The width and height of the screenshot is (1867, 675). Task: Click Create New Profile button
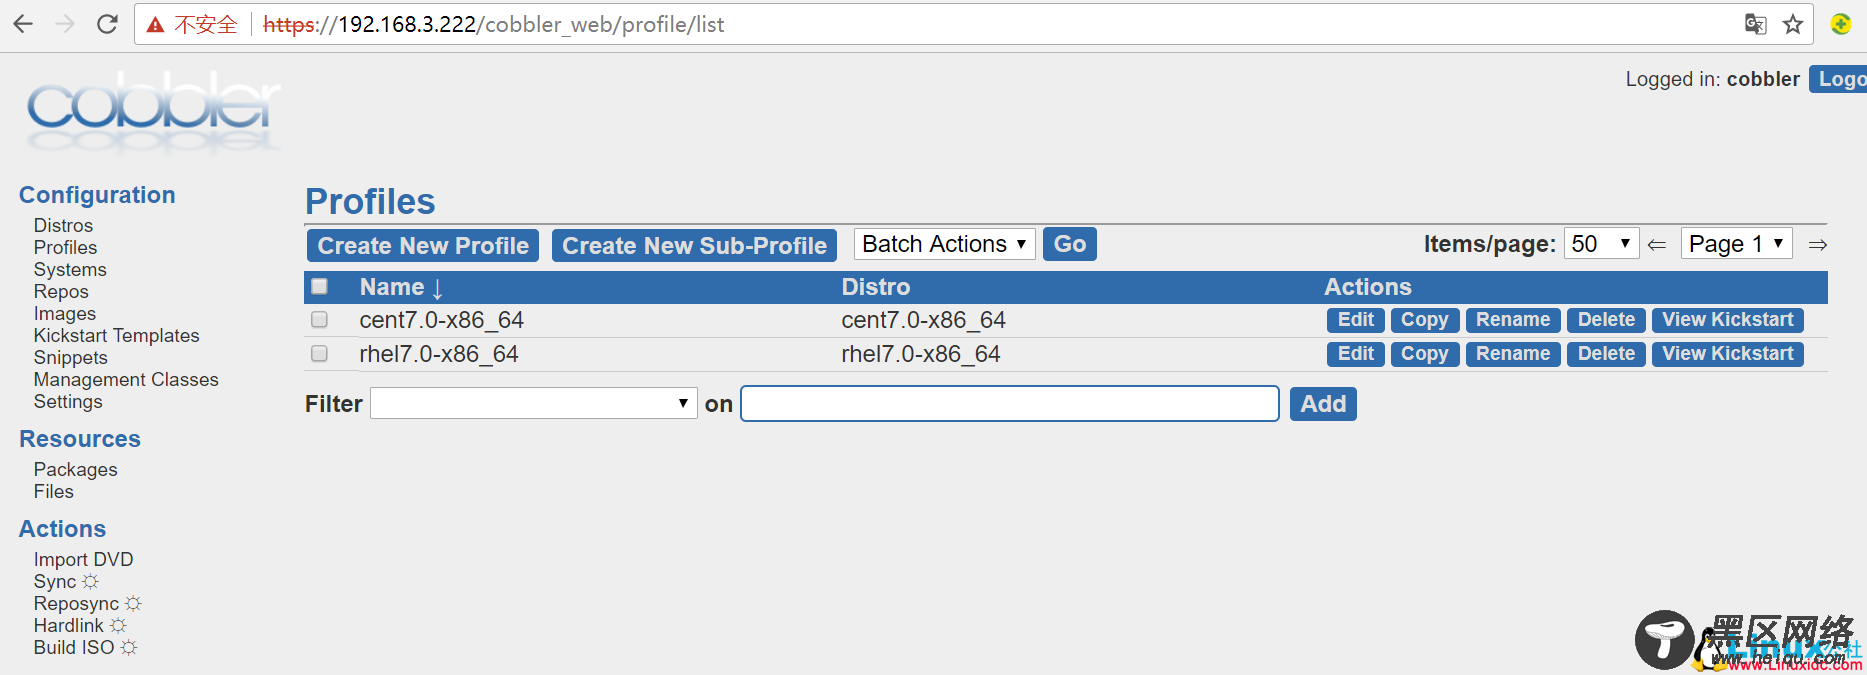coord(423,246)
